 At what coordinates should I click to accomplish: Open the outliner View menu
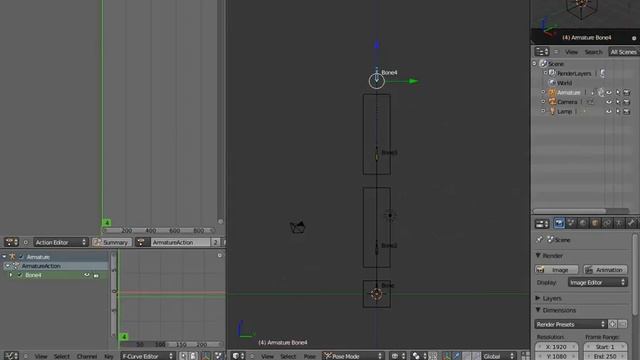tap(571, 52)
